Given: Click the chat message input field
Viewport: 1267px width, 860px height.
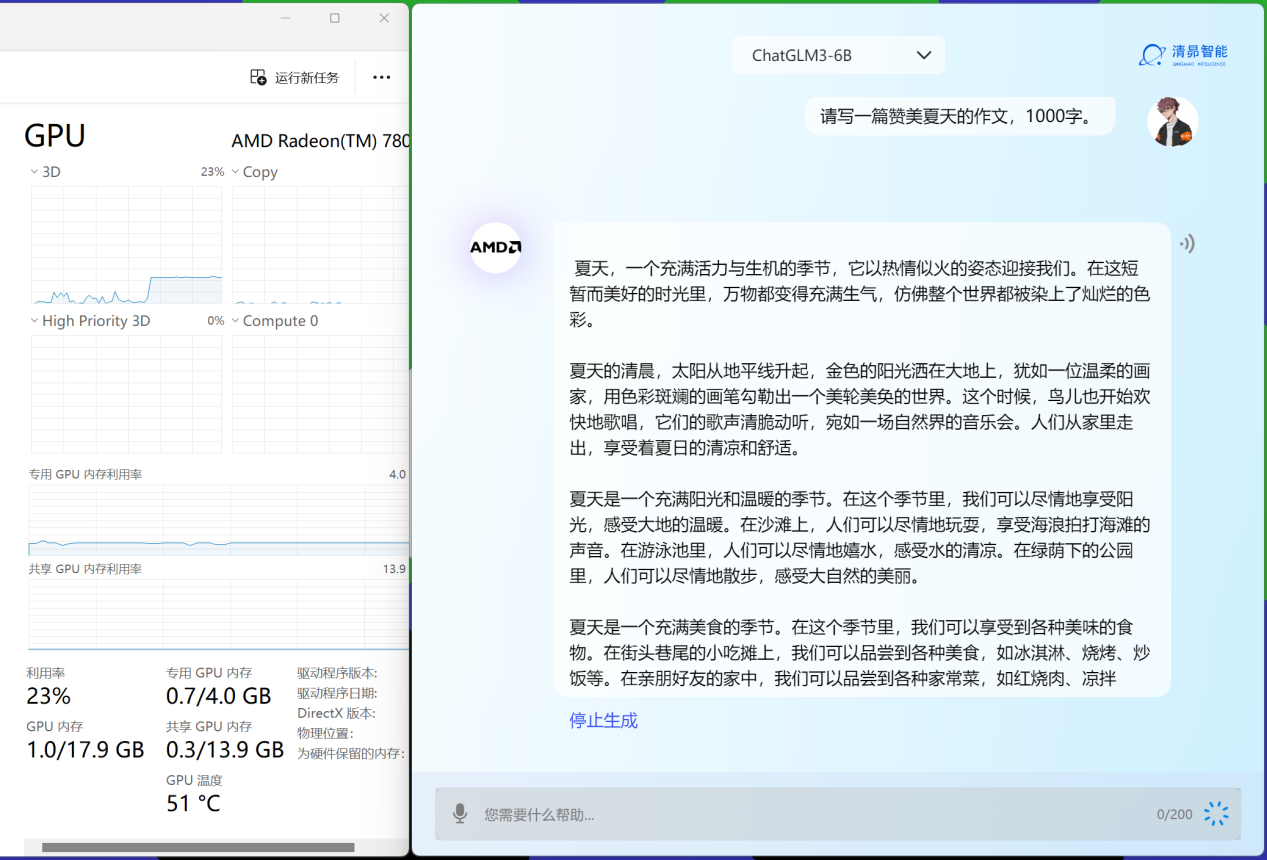Looking at the screenshot, I should (x=700, y=813).
